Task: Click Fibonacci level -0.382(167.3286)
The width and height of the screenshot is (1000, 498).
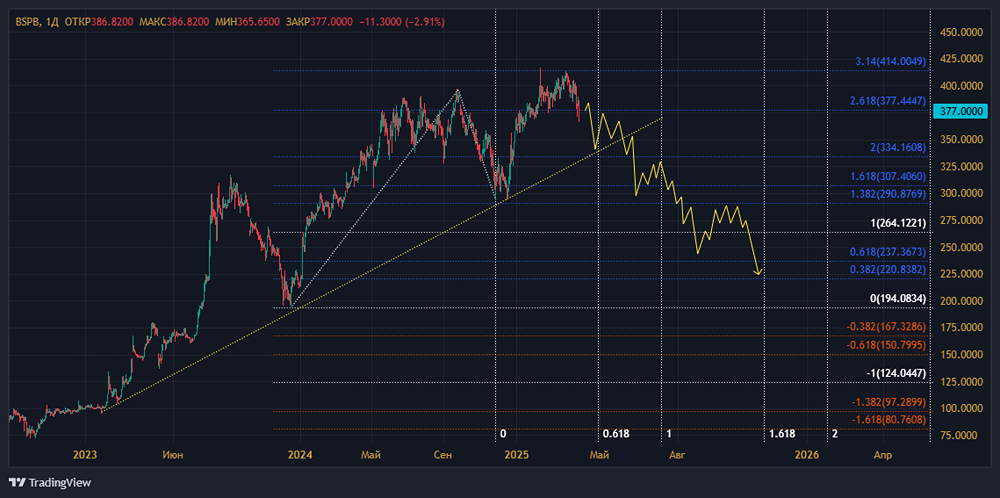Action: click(886, 326)
